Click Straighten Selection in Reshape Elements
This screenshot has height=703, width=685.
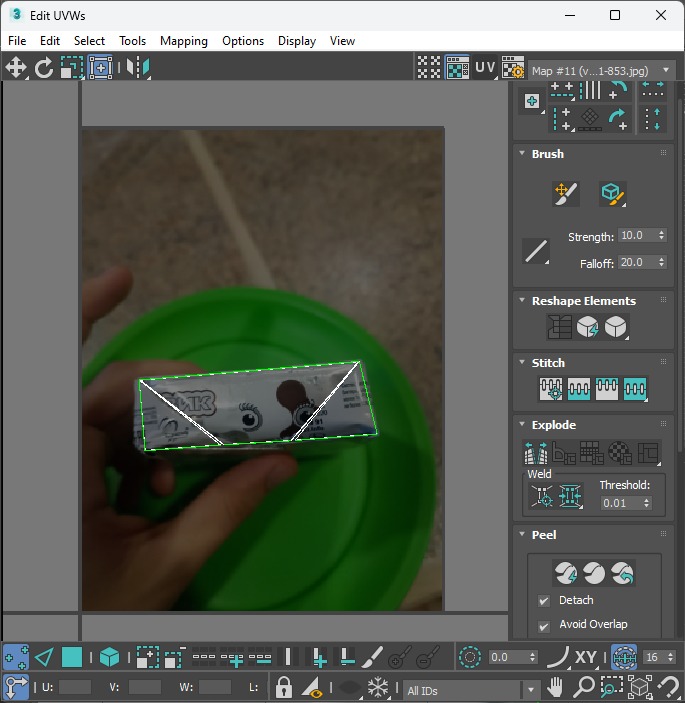tap(559, 326)
